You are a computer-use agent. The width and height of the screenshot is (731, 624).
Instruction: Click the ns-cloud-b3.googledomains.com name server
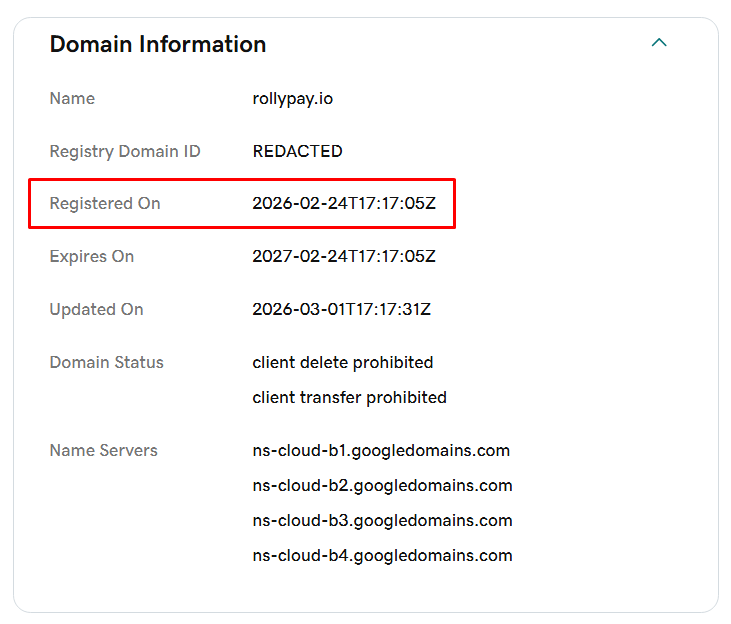(382, 520)
